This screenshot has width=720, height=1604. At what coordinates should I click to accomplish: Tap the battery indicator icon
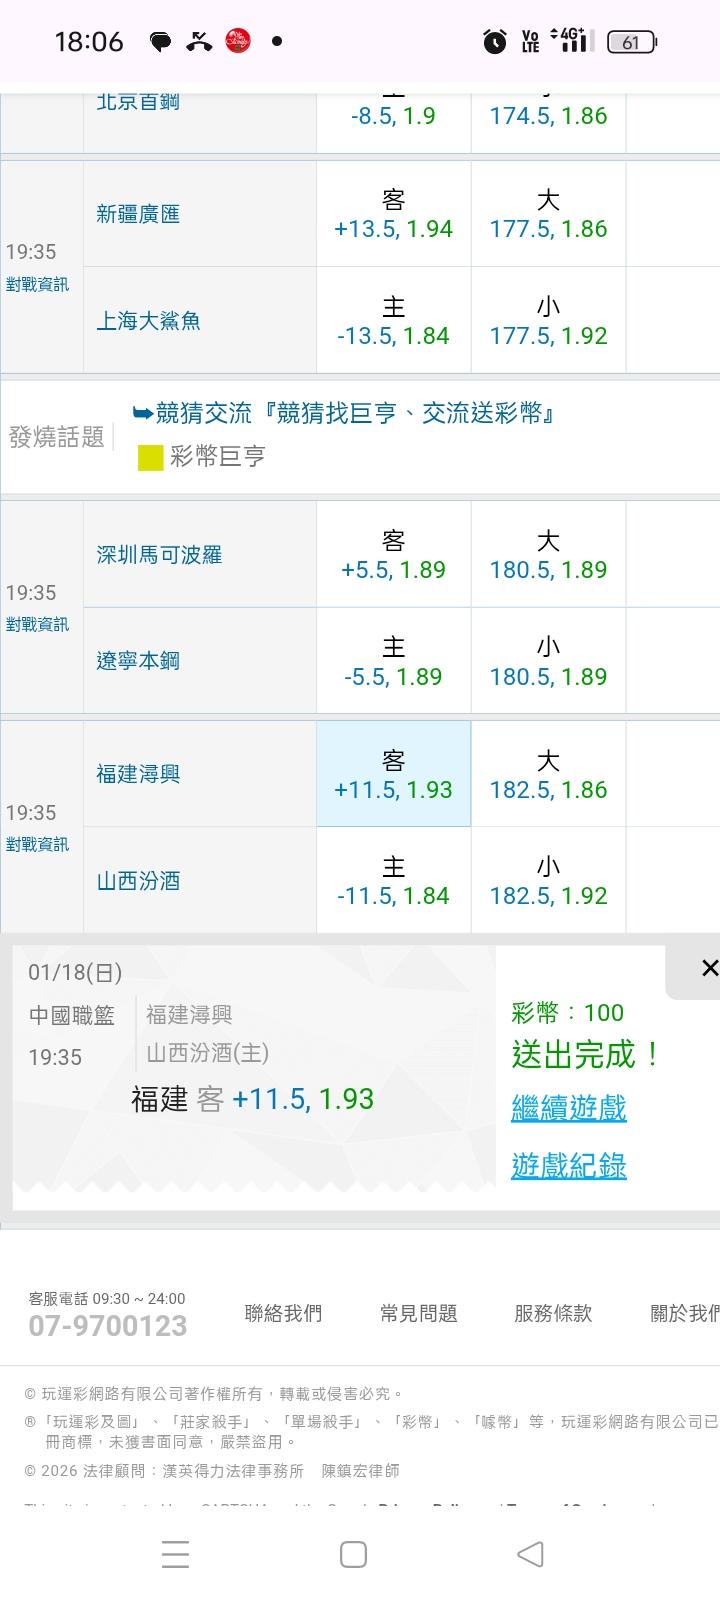tap(631, 42)
